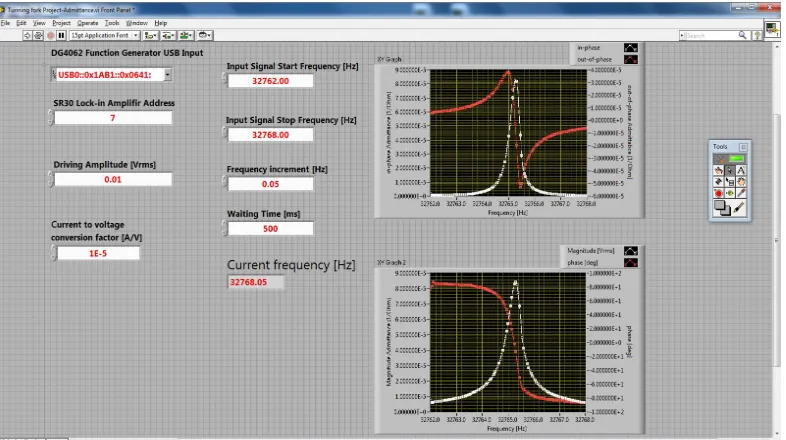
Task: Click the XY Graph in-phase plot area
Action: coord(508,132)
